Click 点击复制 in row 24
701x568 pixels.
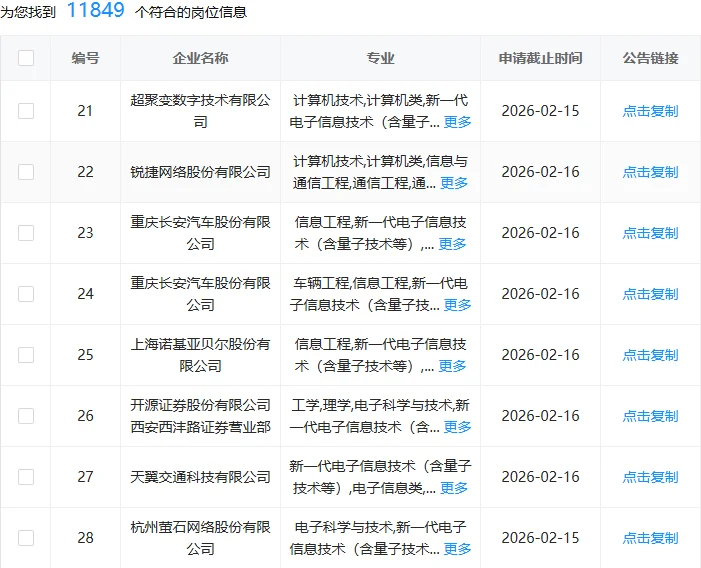[x=650, y=294]
